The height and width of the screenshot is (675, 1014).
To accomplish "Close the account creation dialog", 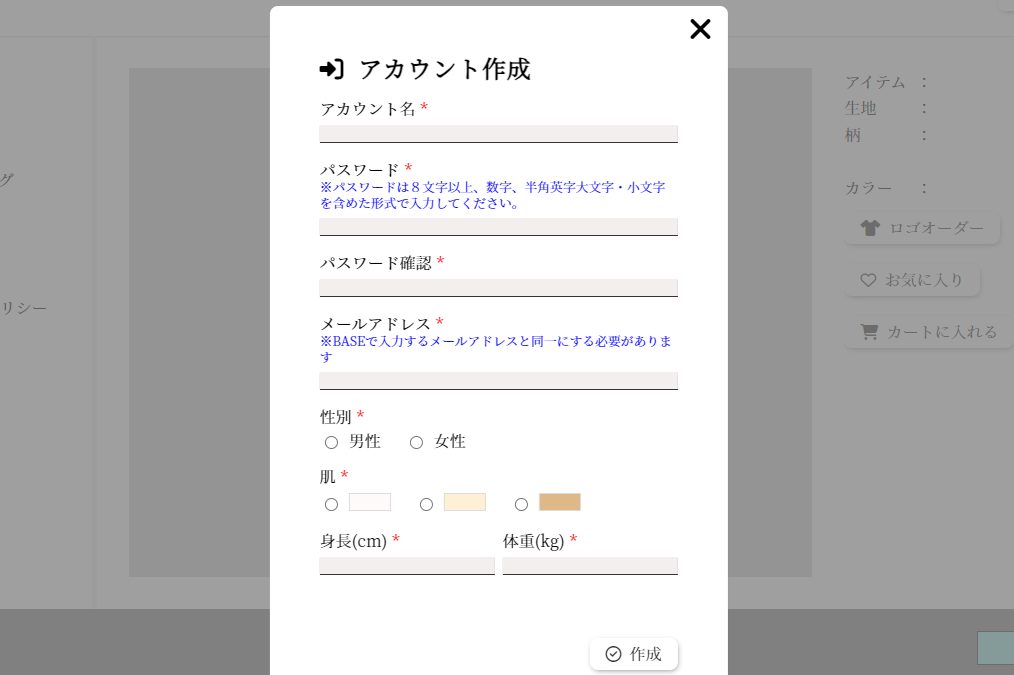I will [x=700, y=29].
